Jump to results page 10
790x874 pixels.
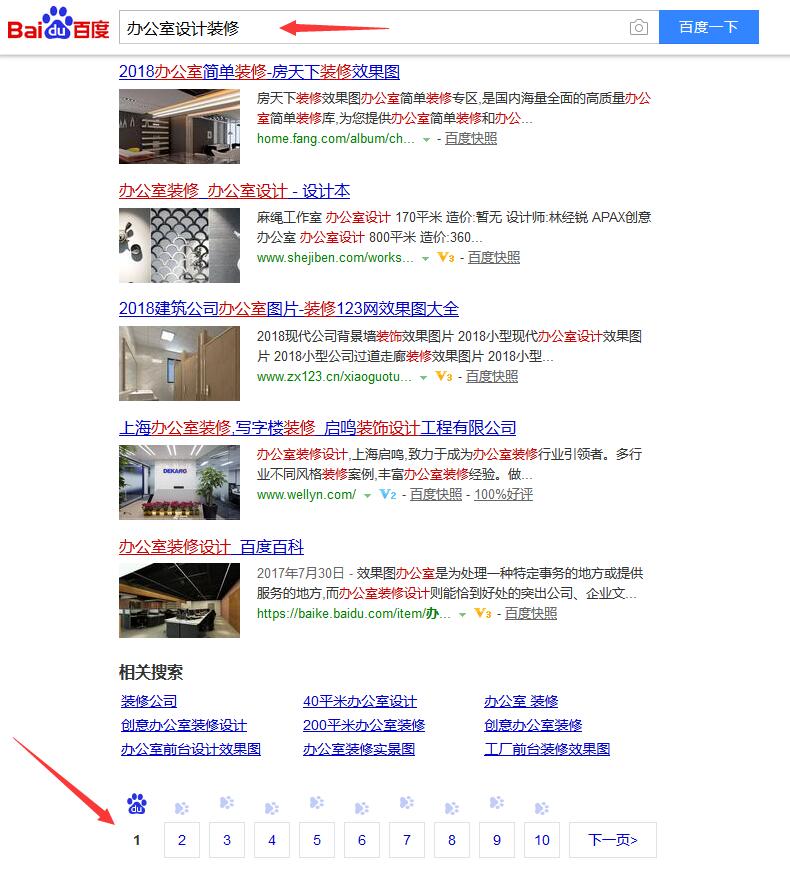541,840
